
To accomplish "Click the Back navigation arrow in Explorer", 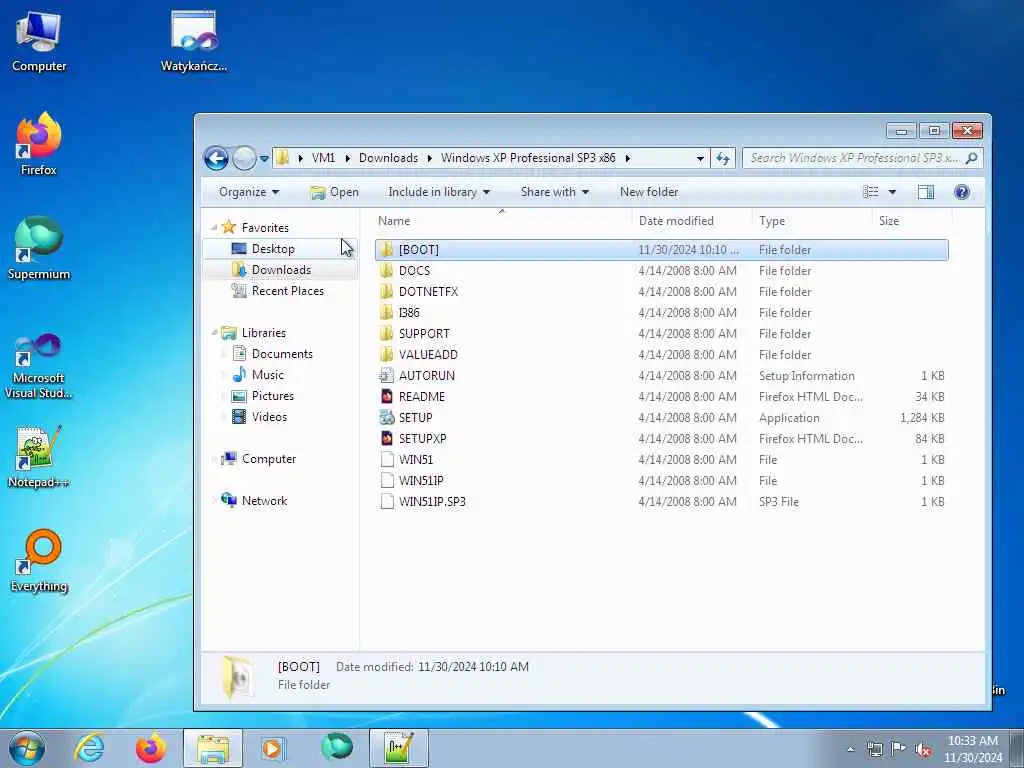I will coord(216,158).
